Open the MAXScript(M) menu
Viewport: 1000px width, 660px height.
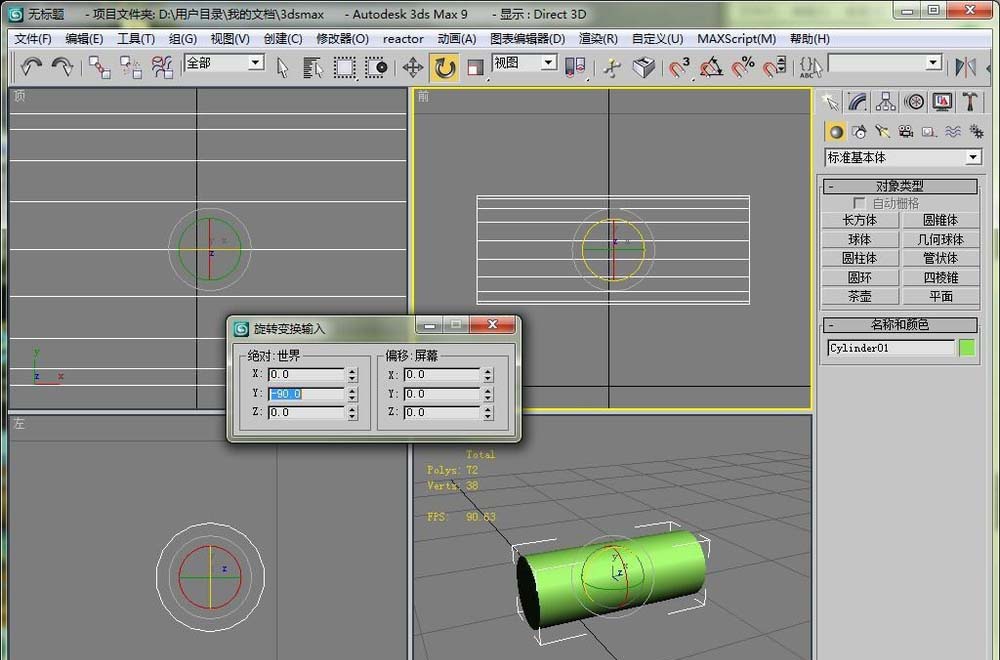click(x=737, y=39)
